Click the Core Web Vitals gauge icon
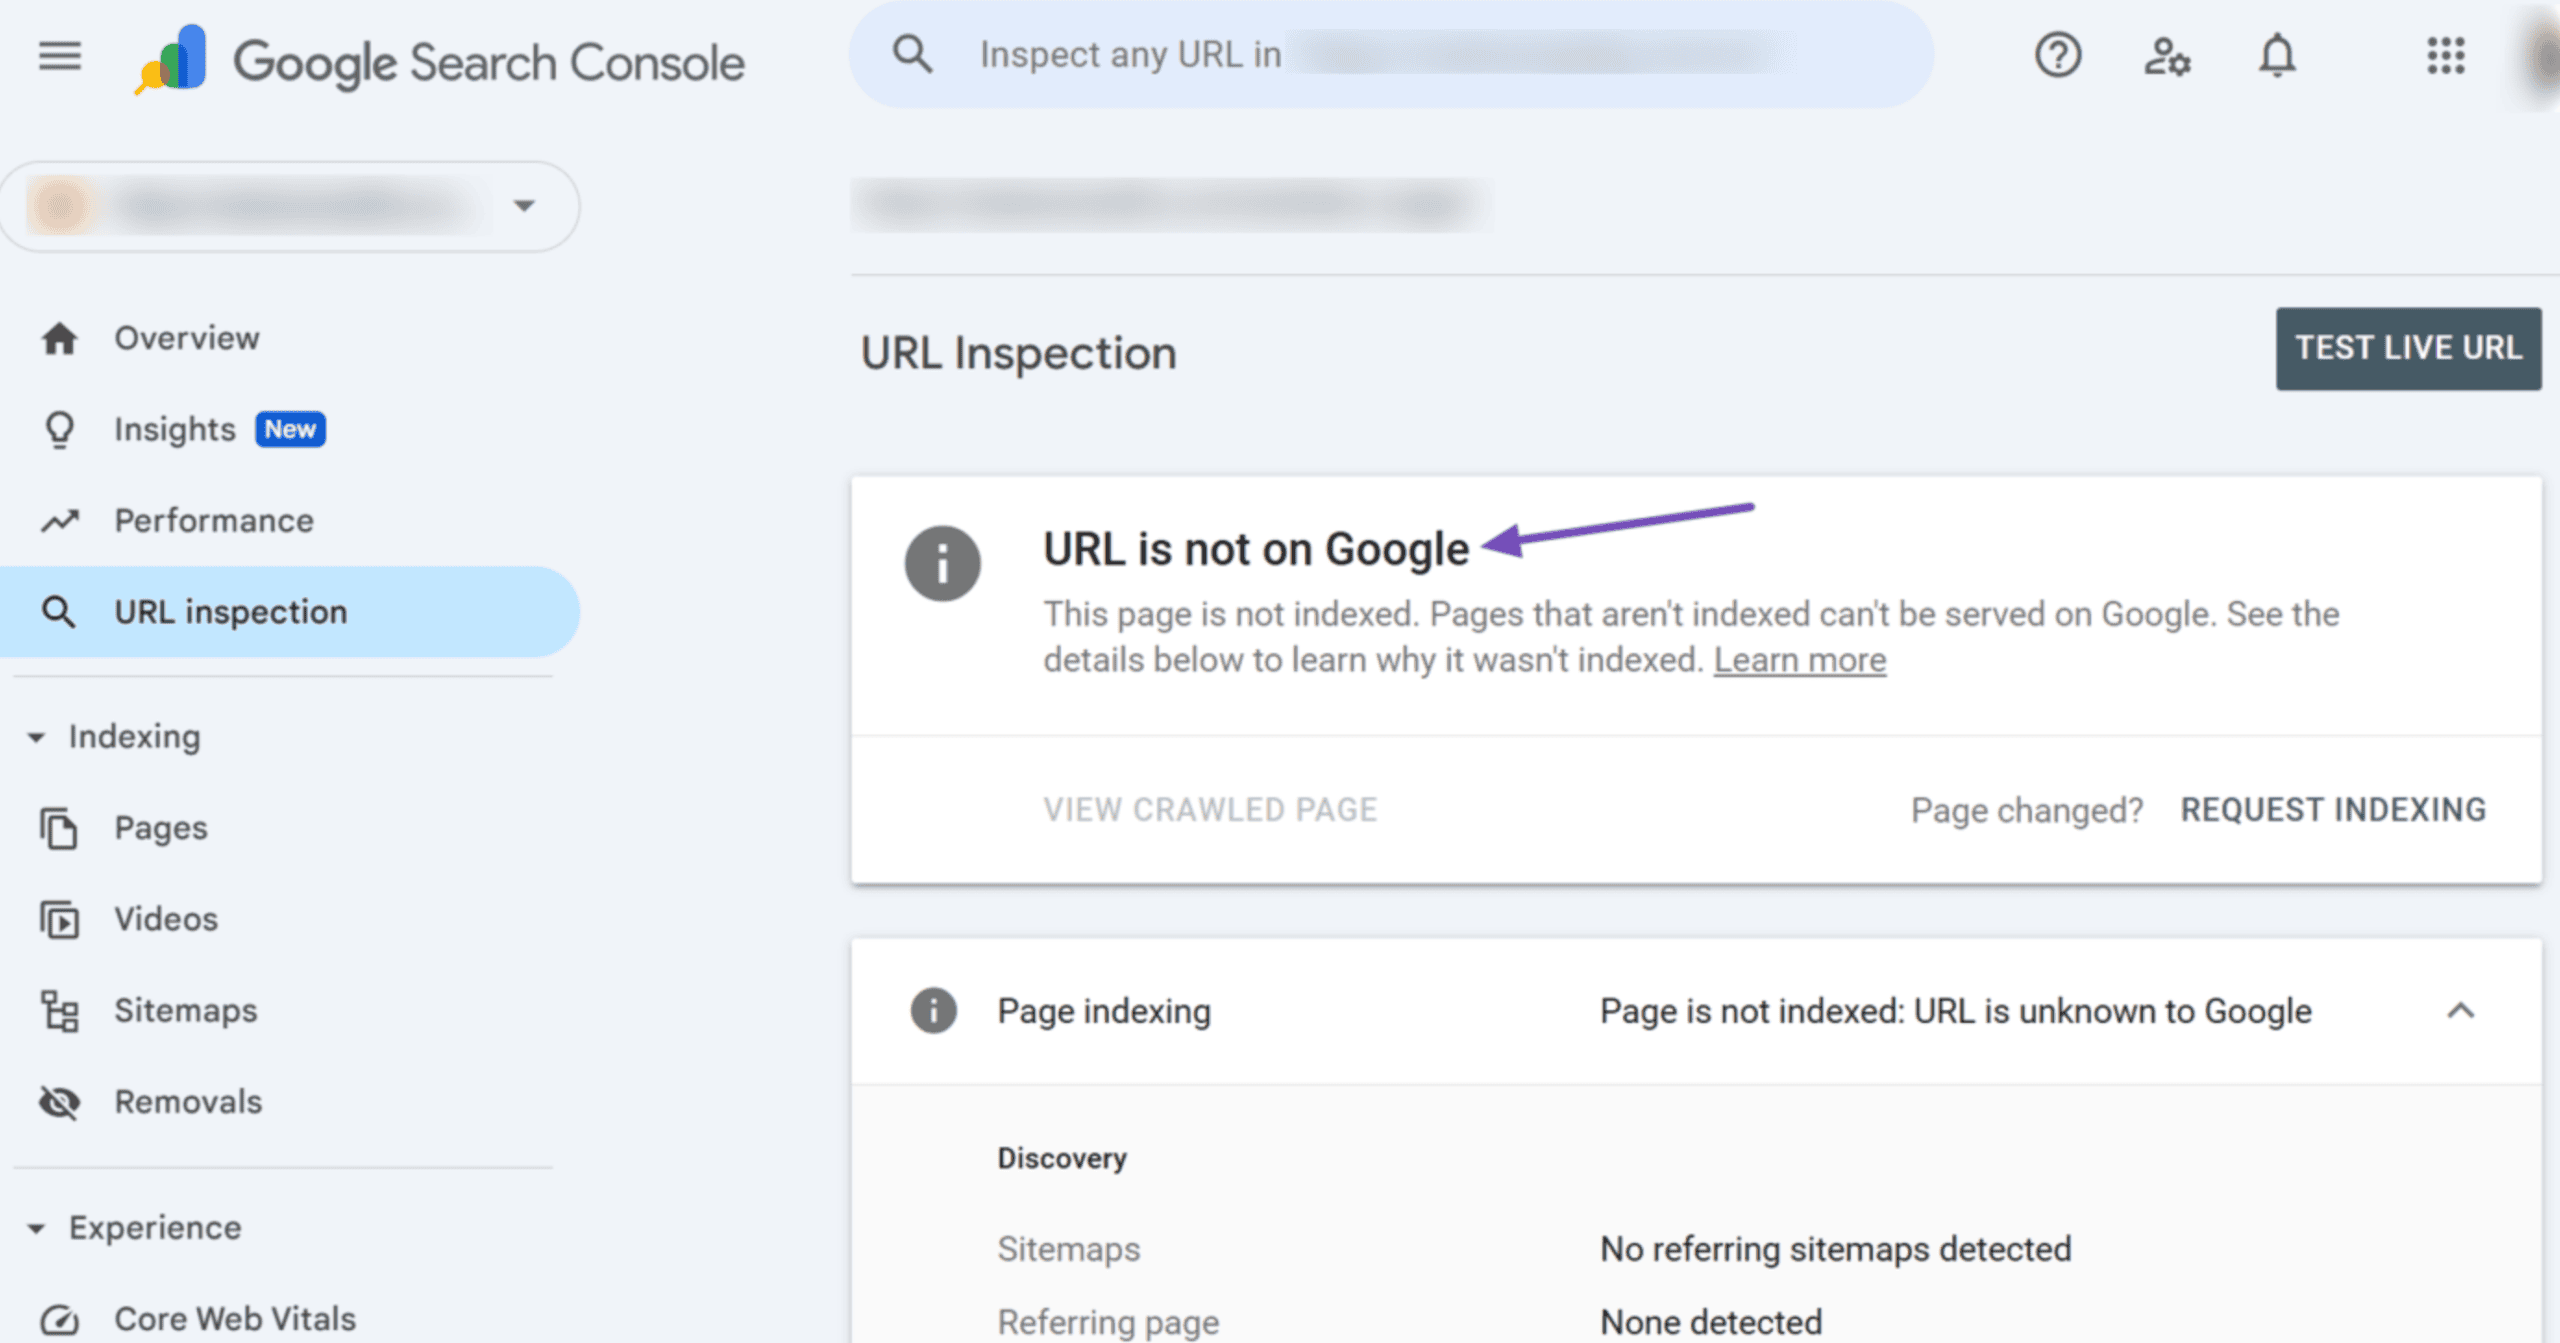The height and width of the screenshot is (1343, 2560). (x=59, y=1320)
